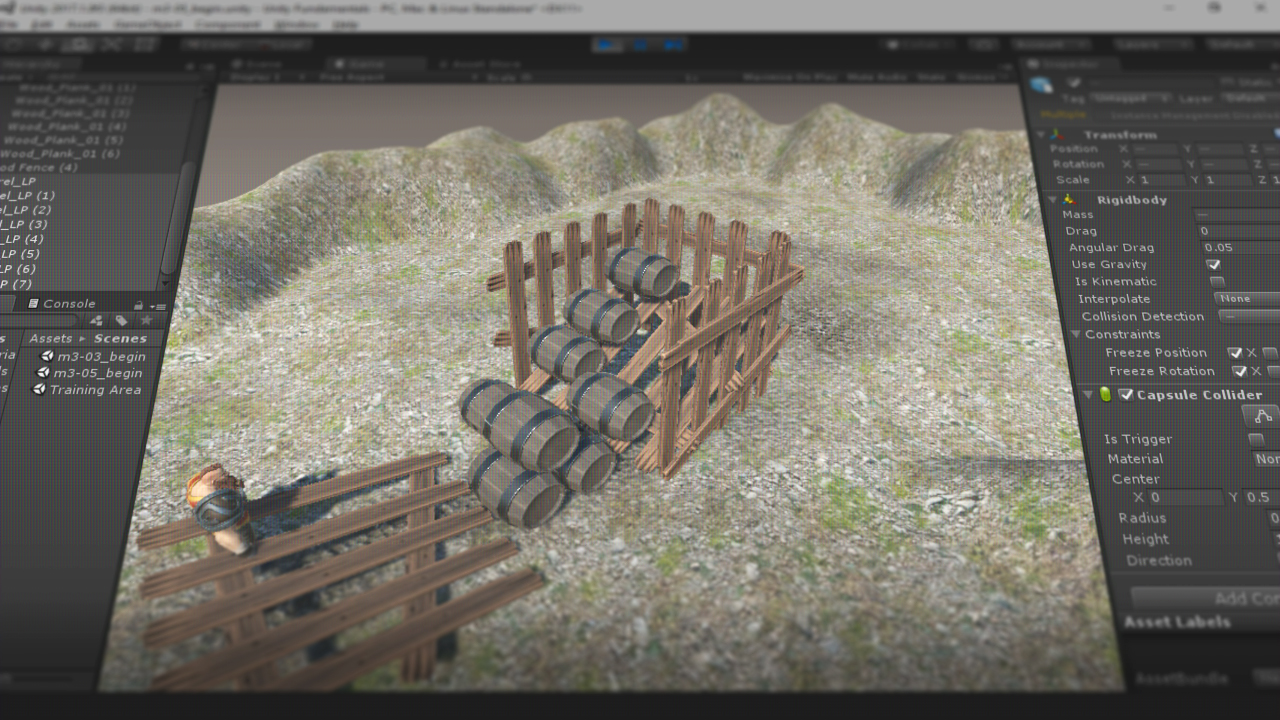Click the star favorites icon in Project panel
Viewport: 1280px width, 720px height.
(146, 320)
